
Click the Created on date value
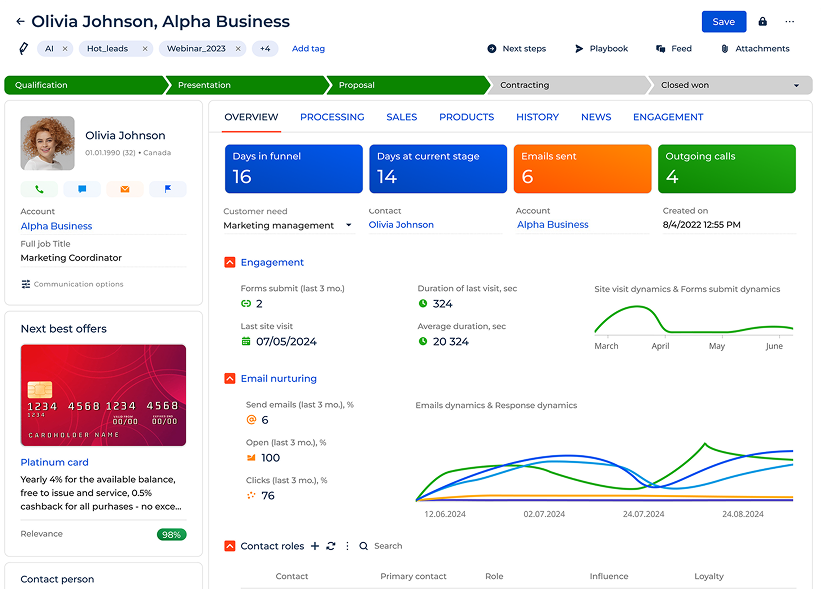click(702, 225)
